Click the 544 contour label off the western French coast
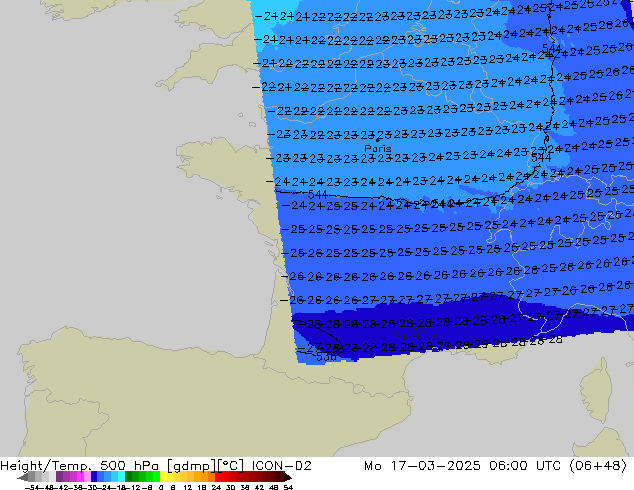 317,194
